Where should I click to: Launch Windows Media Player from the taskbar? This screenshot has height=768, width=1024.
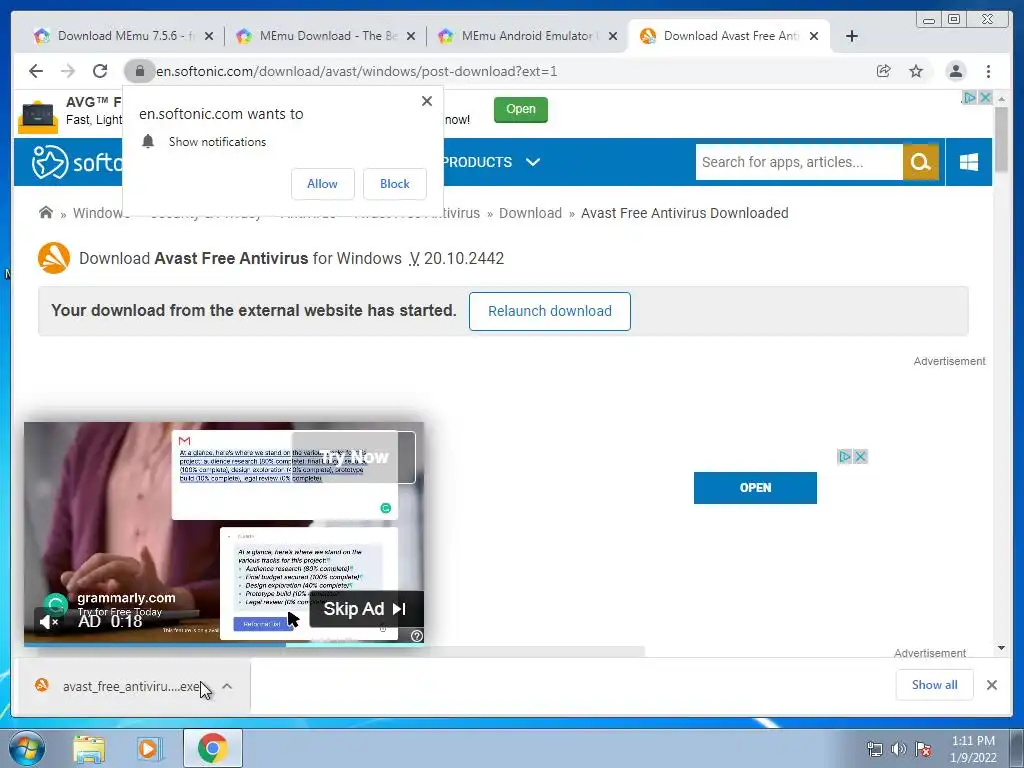tap(148, 749)
